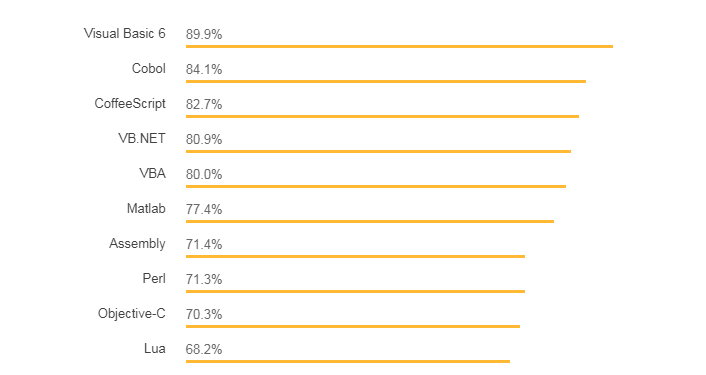The height and width of the screenshot is (375, 706).
Task: Click the orange Matlab bar
Action: click(x=370, y=221)
